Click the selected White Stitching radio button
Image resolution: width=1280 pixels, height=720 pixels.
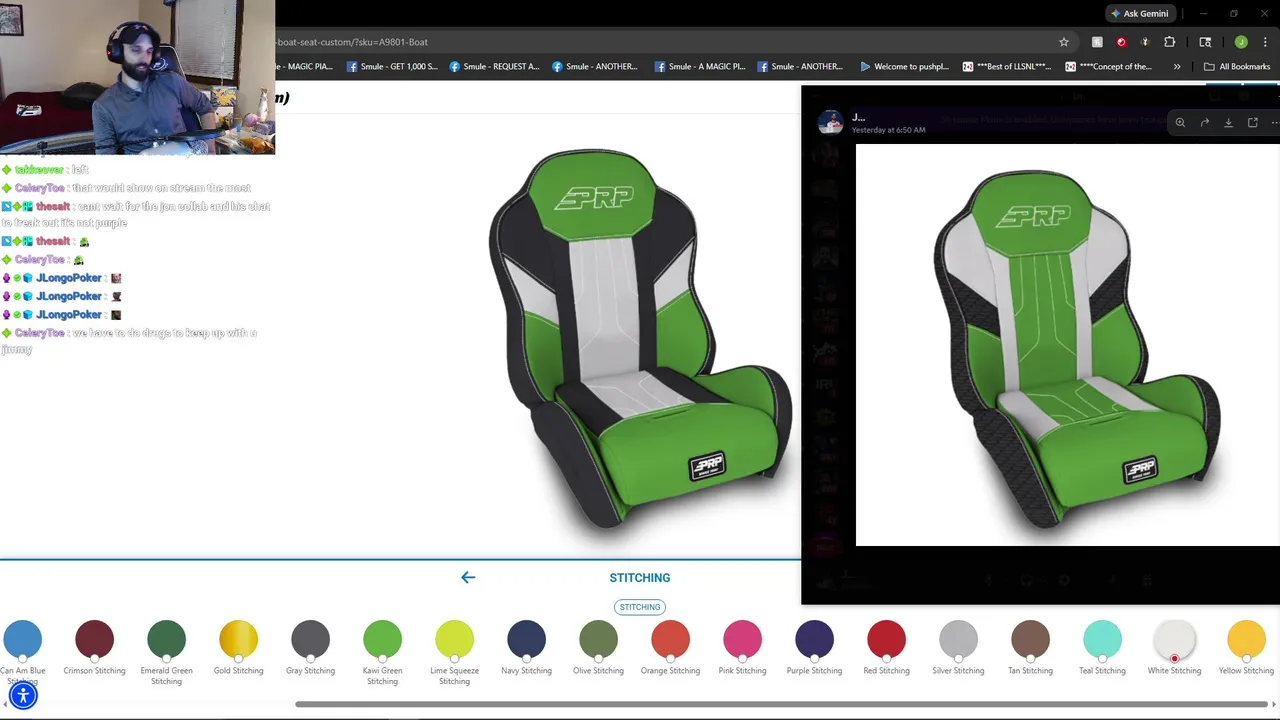1174,658
